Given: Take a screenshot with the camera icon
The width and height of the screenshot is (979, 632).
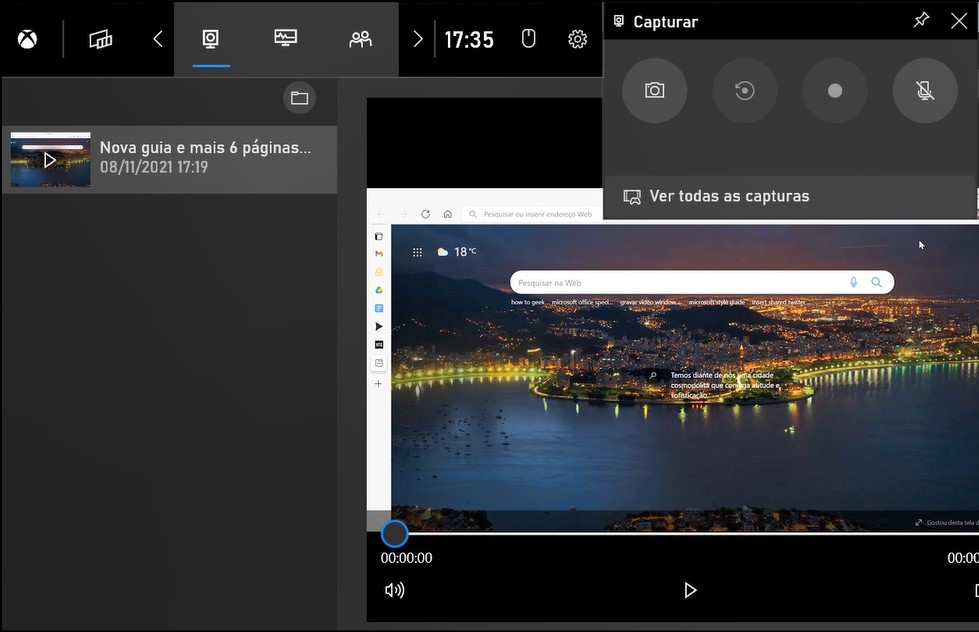Looking at the screenshot, I should (x=654, y=90).
